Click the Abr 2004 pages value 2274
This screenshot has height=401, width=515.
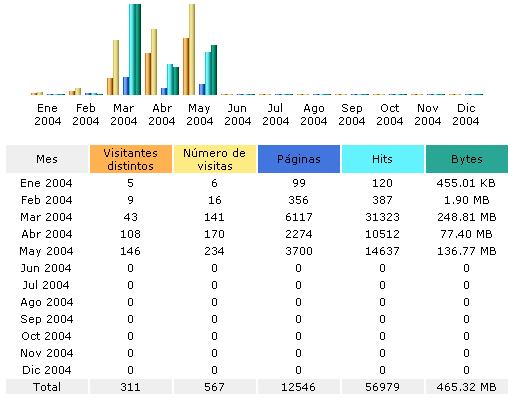(299, 234)
